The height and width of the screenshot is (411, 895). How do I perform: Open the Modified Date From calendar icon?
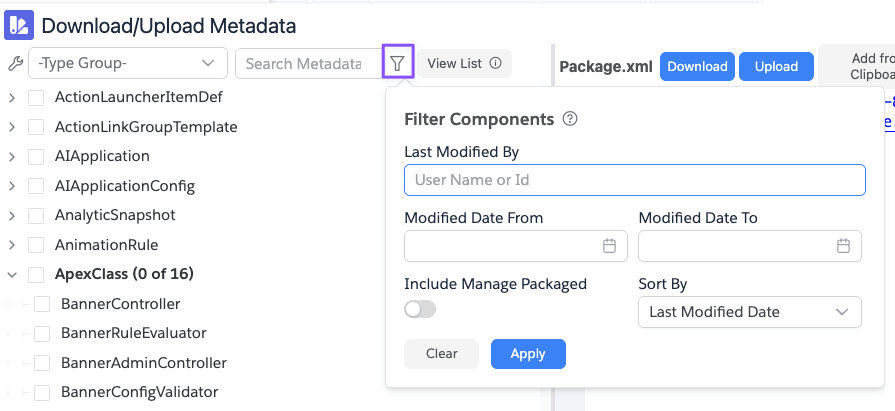click(610, 246)
